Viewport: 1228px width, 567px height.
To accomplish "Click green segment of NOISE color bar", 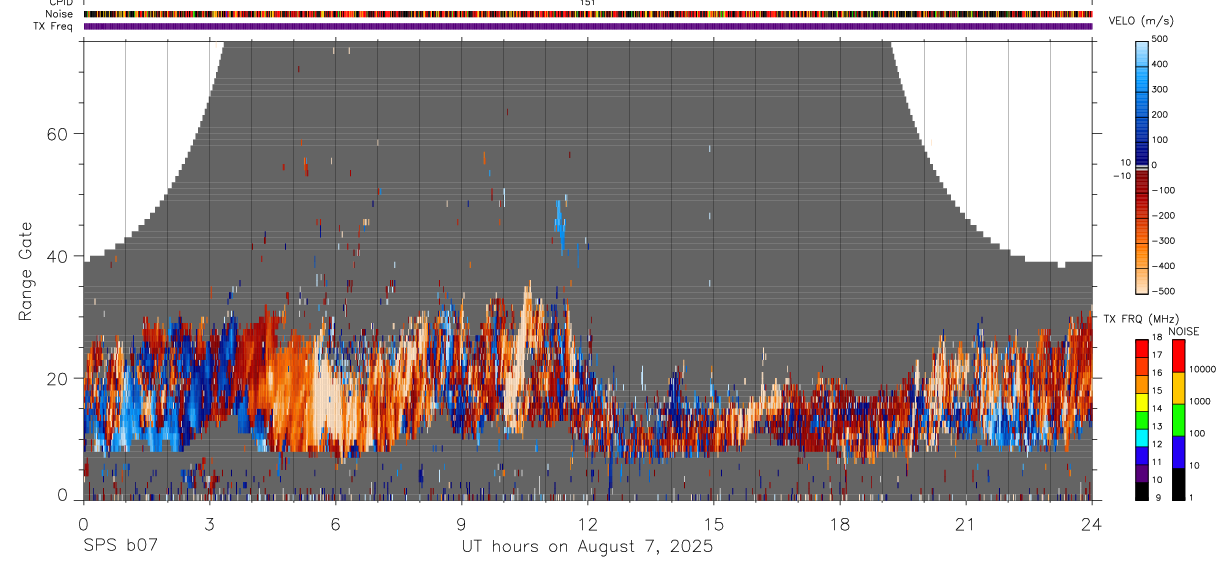I will tap(1178, 419).
